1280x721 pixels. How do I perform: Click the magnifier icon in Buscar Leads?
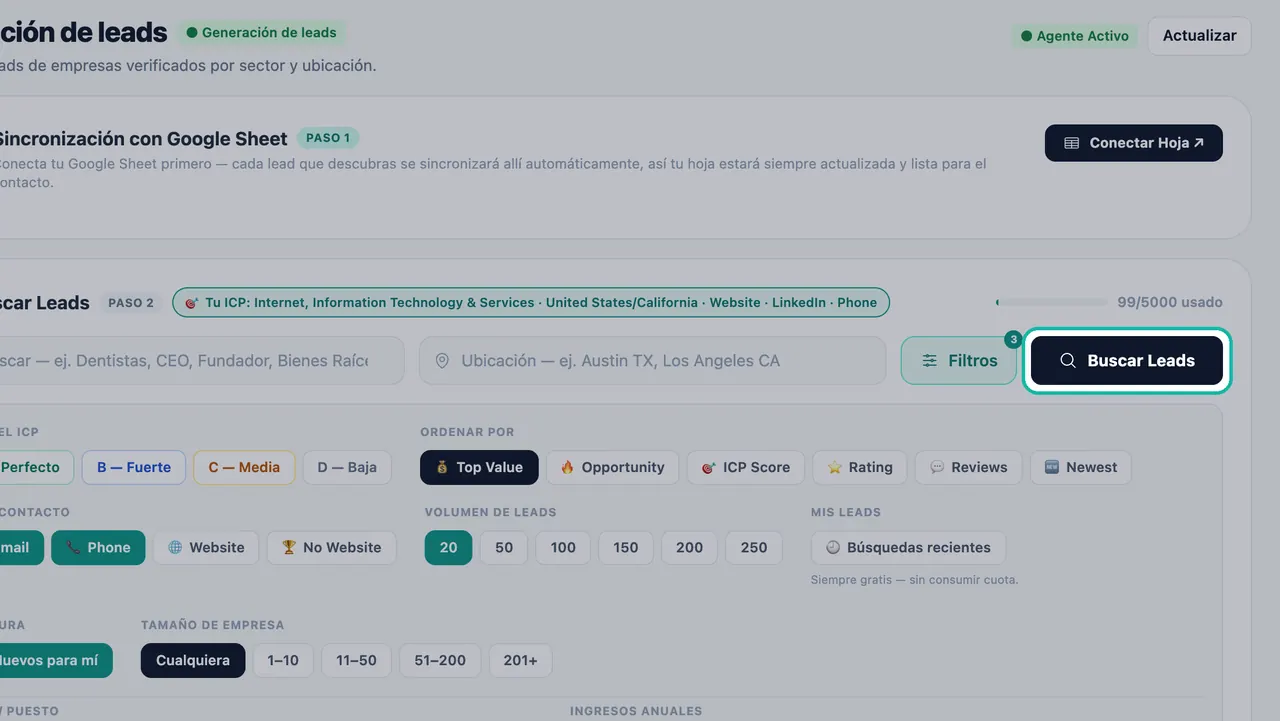(1068, 361)
